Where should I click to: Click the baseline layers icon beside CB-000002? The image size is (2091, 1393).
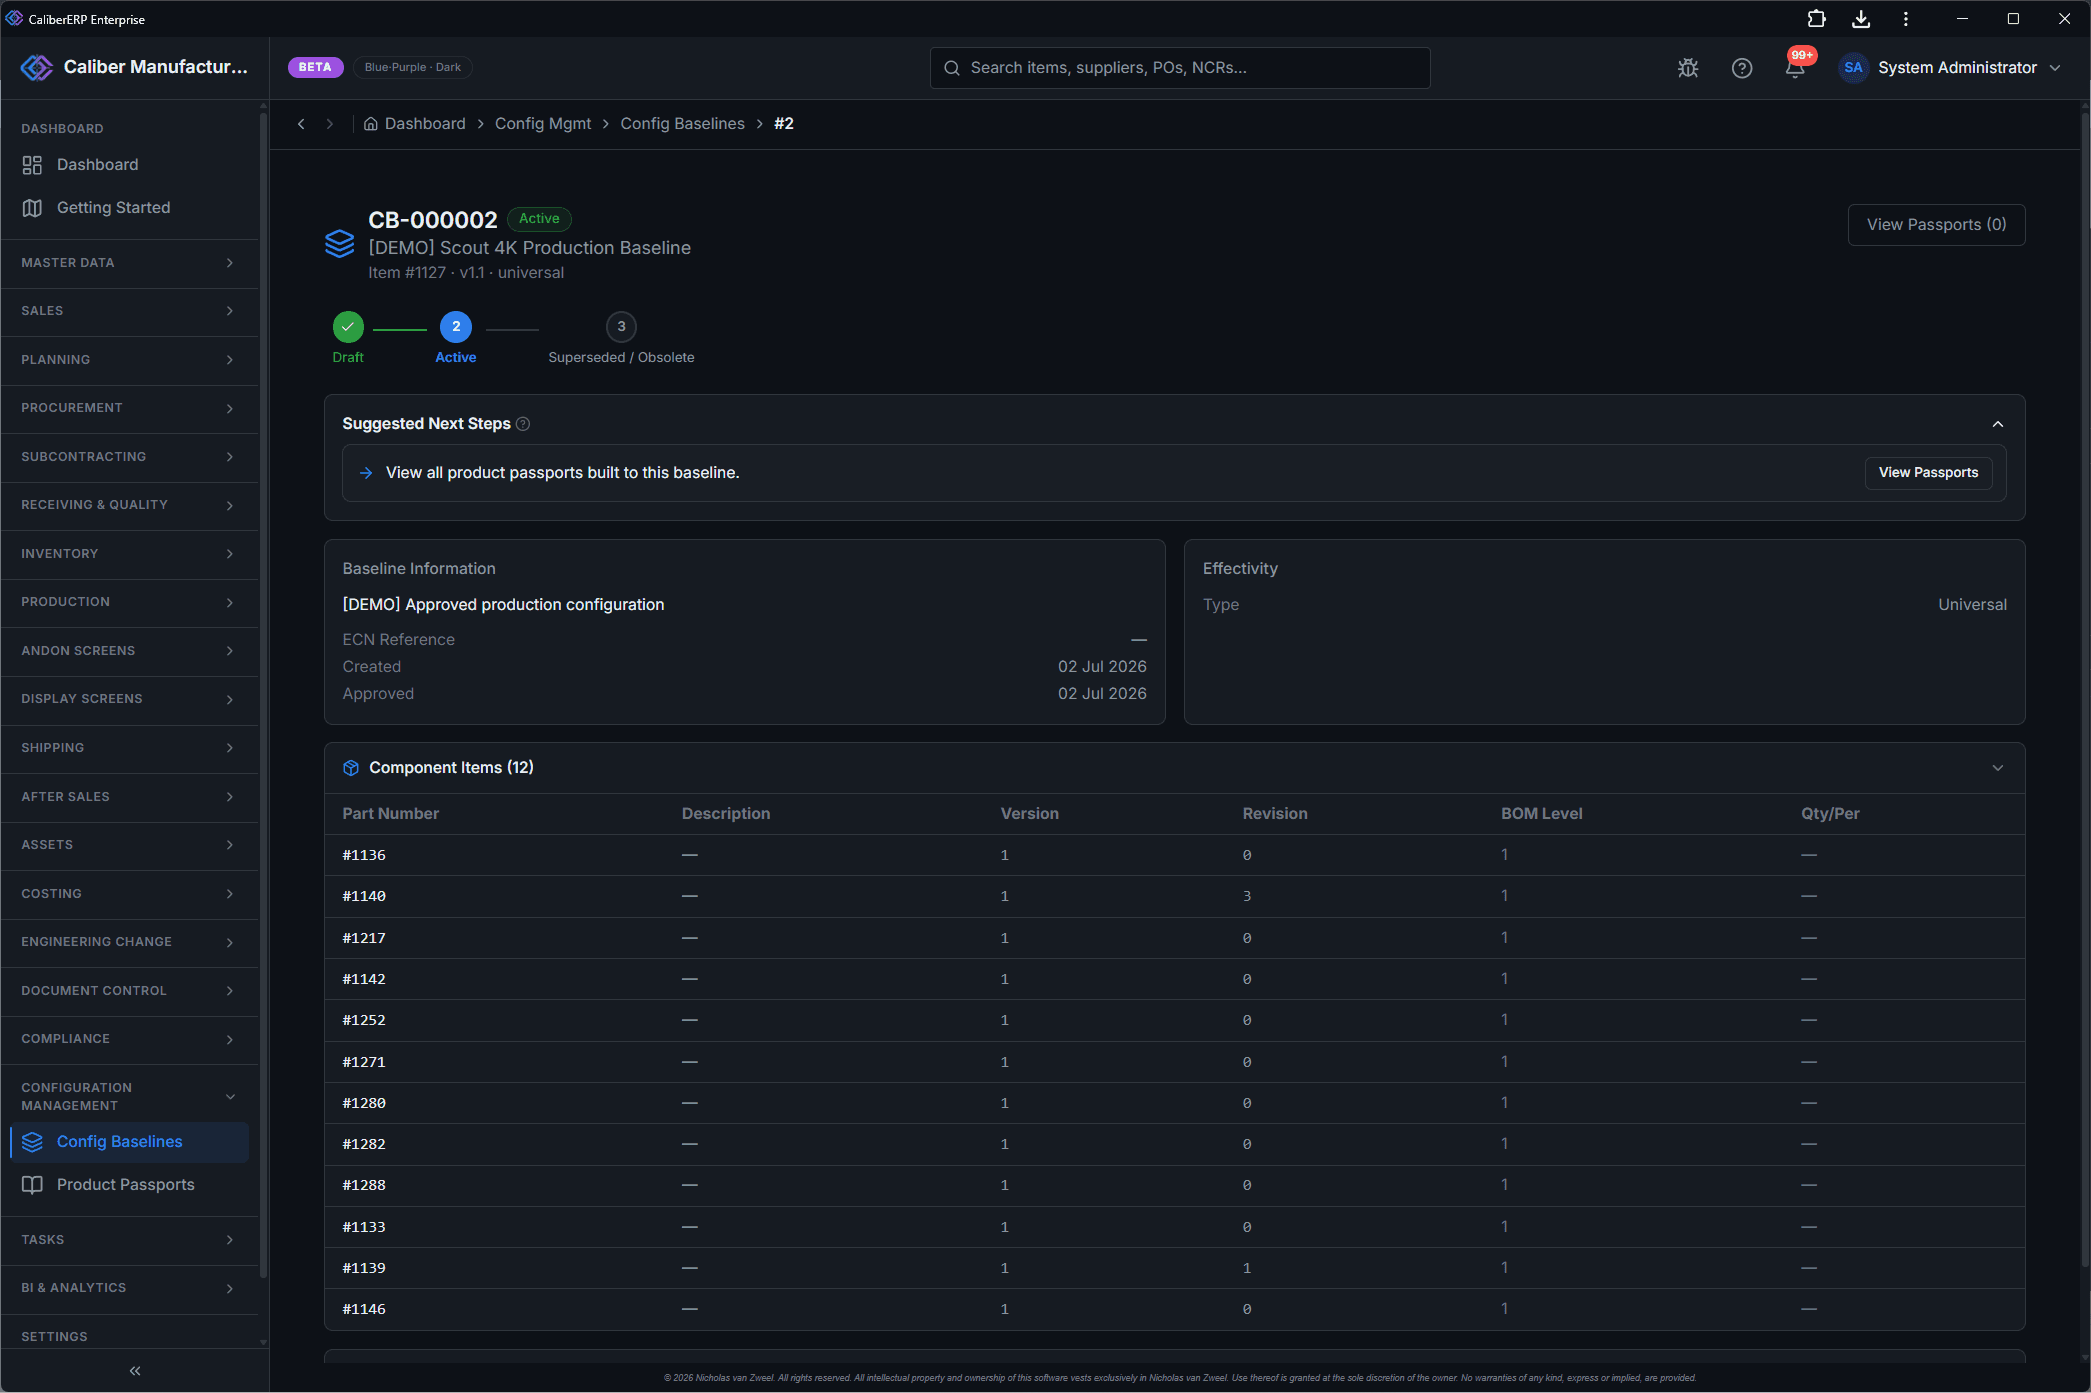(340, 243)
